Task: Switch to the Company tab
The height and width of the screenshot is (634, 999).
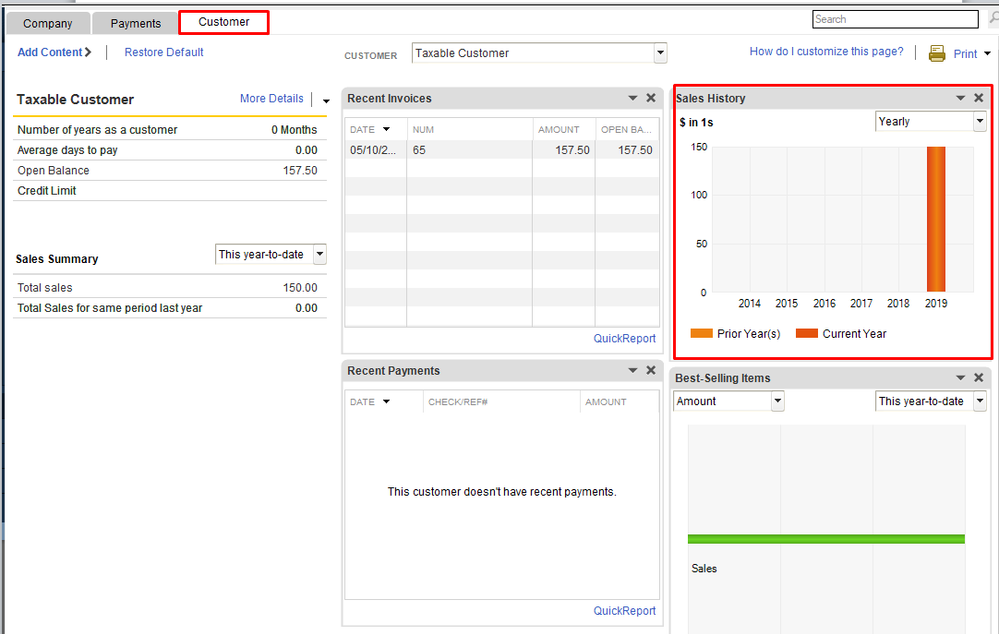Action: pyautogui.click(x=48, y=23)
